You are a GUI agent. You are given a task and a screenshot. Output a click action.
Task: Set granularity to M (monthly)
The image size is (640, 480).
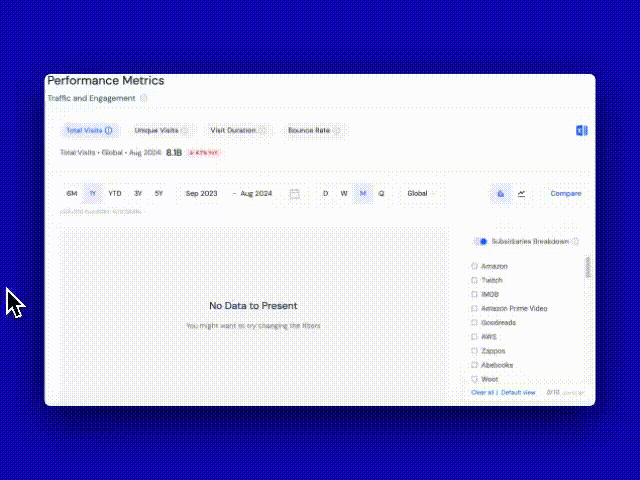point(363,193)
